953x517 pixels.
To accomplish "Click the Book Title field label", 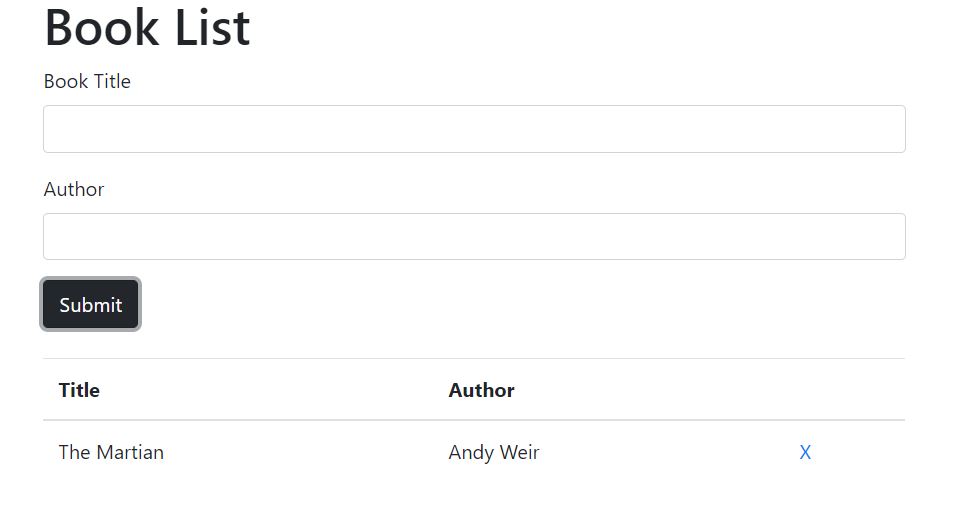I will click(87, 81).
